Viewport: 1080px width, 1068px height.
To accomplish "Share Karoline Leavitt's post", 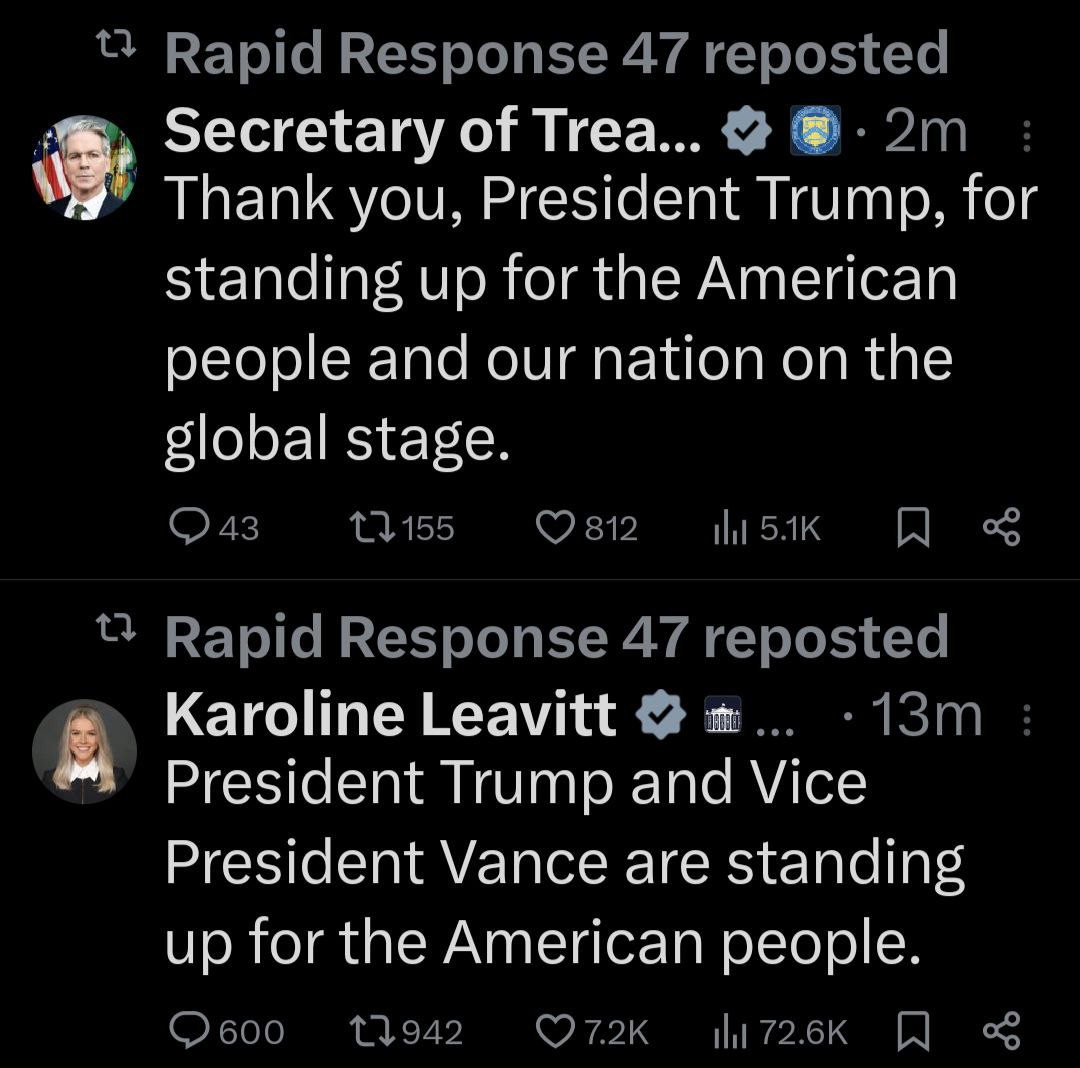I will (x=1001, y=1030).
